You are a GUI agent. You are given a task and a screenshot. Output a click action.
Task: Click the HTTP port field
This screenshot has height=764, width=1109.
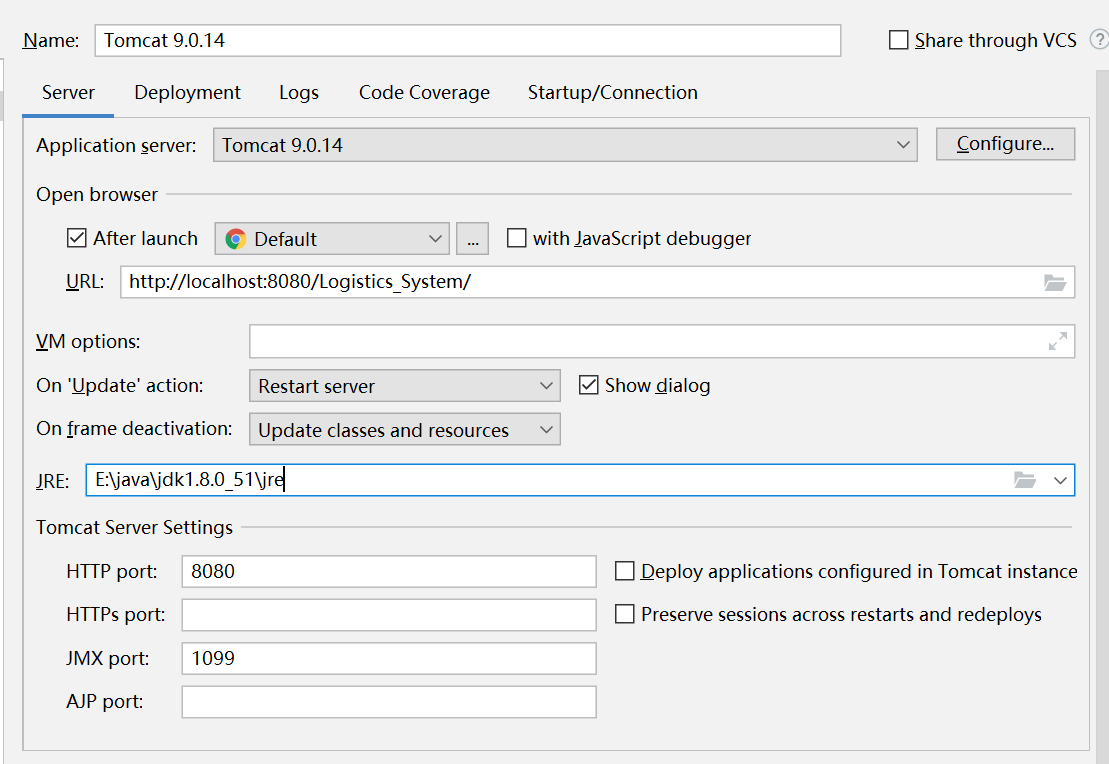click(x=389, y=572)
